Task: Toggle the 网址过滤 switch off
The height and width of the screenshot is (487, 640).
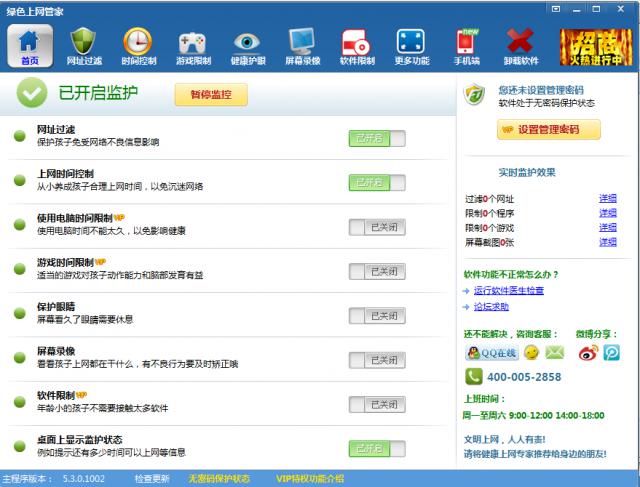Action: (377, 138)
